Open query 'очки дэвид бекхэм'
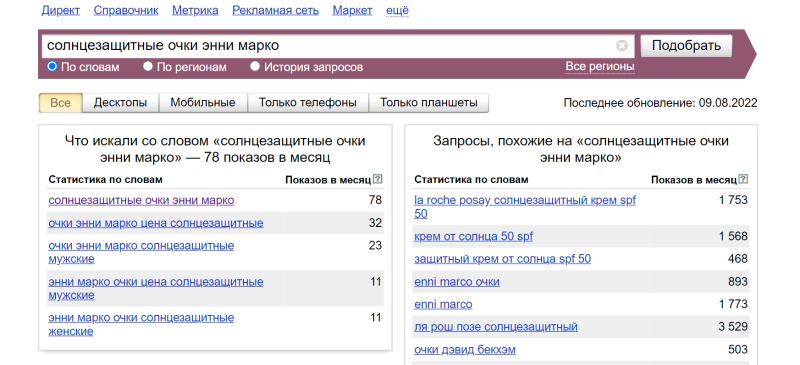 (x=465, y=350)
